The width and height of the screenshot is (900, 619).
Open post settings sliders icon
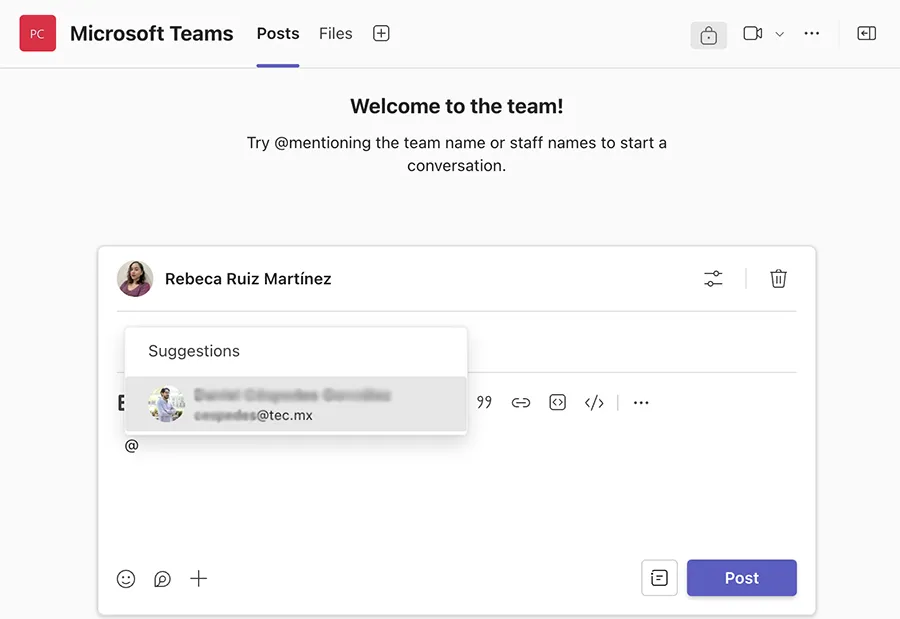(713, 279)
